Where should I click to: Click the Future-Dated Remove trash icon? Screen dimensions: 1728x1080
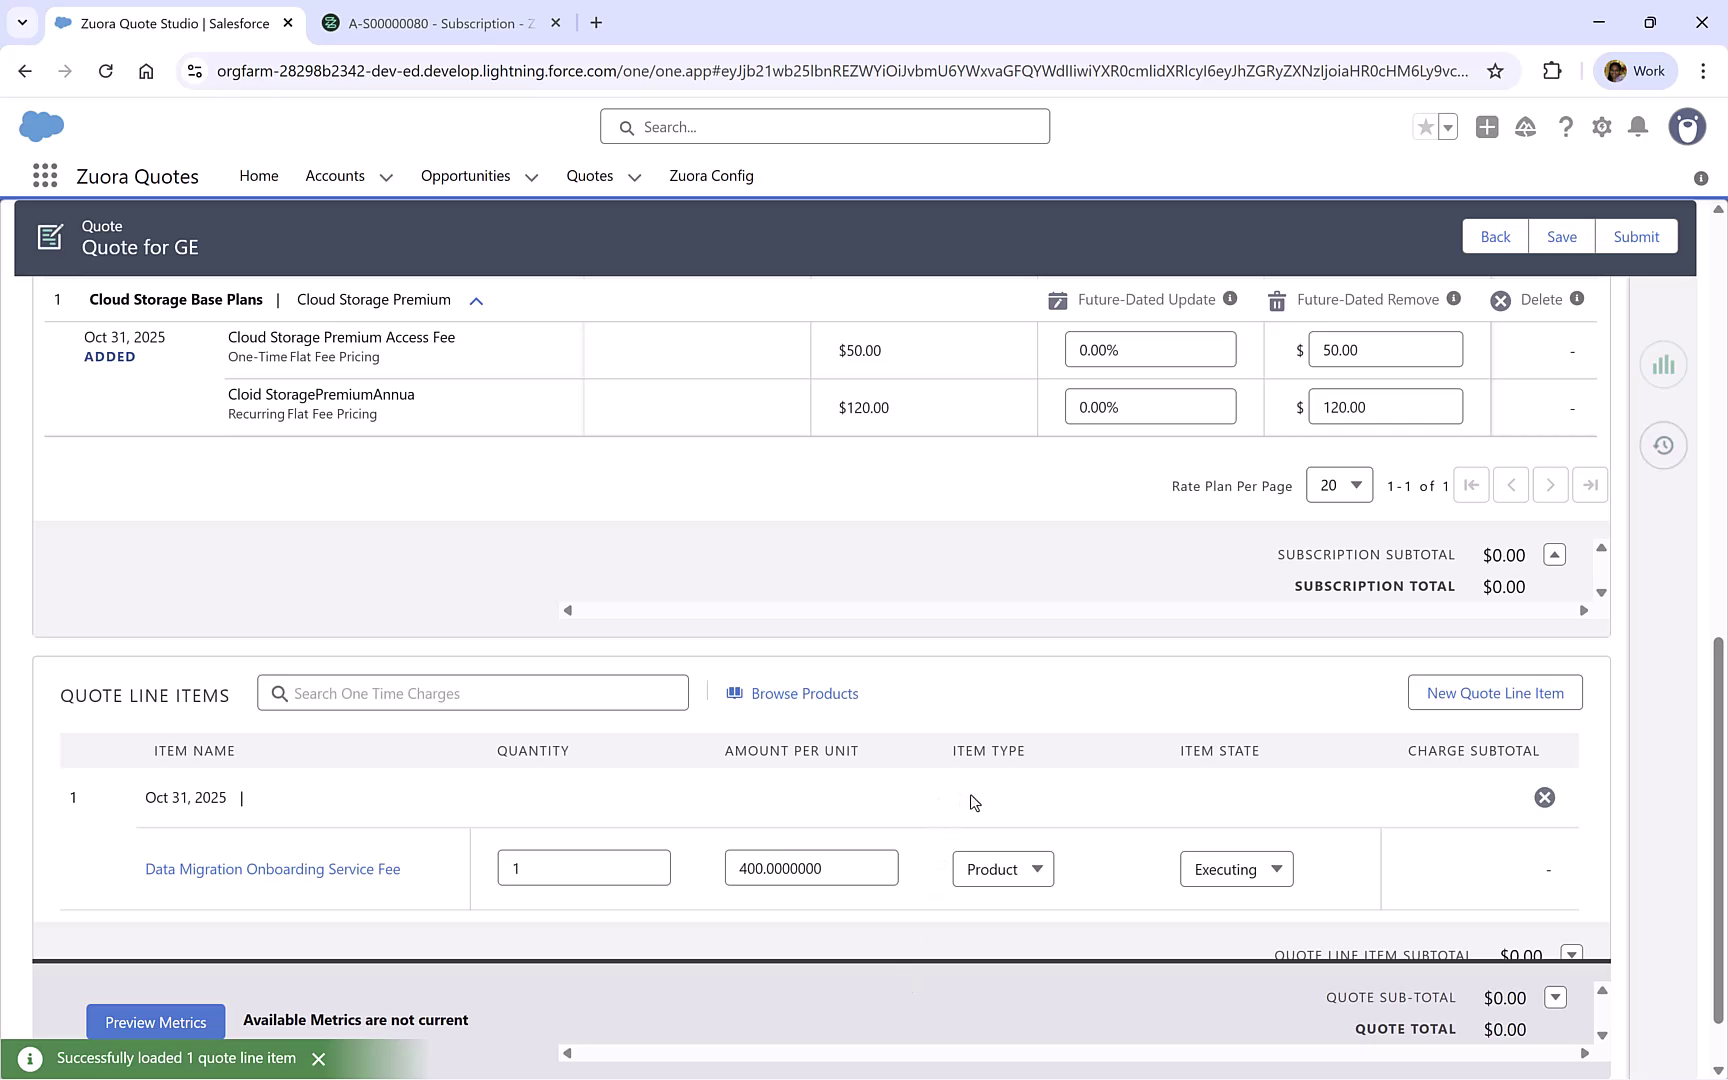click(x=1276, y=299)
